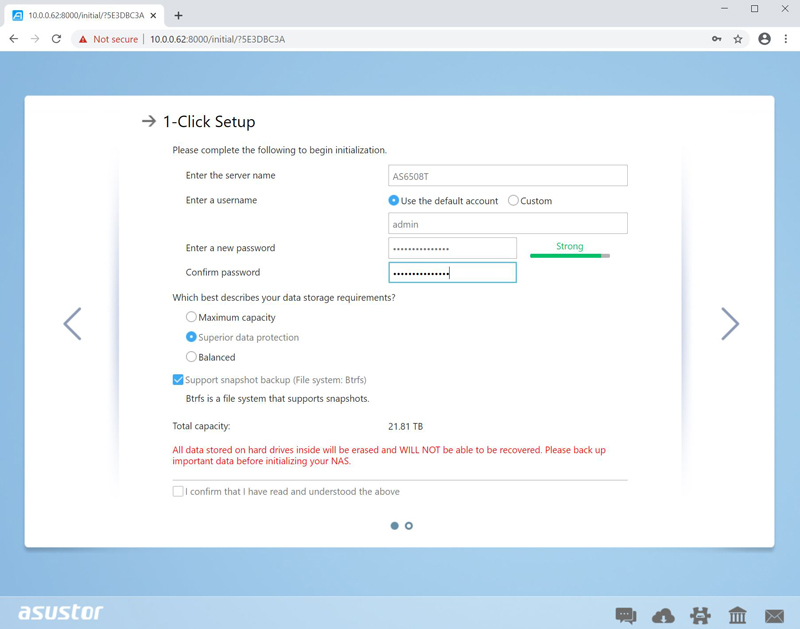Viewport: 800px width, 629px height.
Task: Click the password strength bar
Action: pos(569,256)
